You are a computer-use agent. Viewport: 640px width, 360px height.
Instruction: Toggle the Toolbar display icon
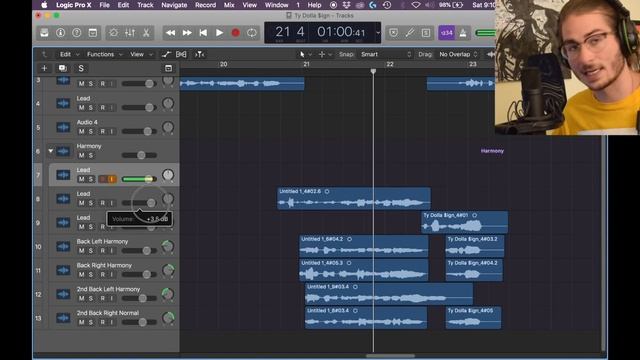(x=93, y=33)
